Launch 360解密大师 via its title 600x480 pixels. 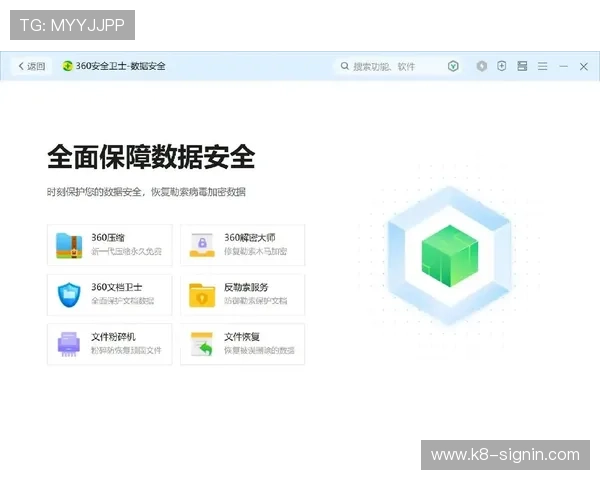pyautogui.click(x=249, y=238)
